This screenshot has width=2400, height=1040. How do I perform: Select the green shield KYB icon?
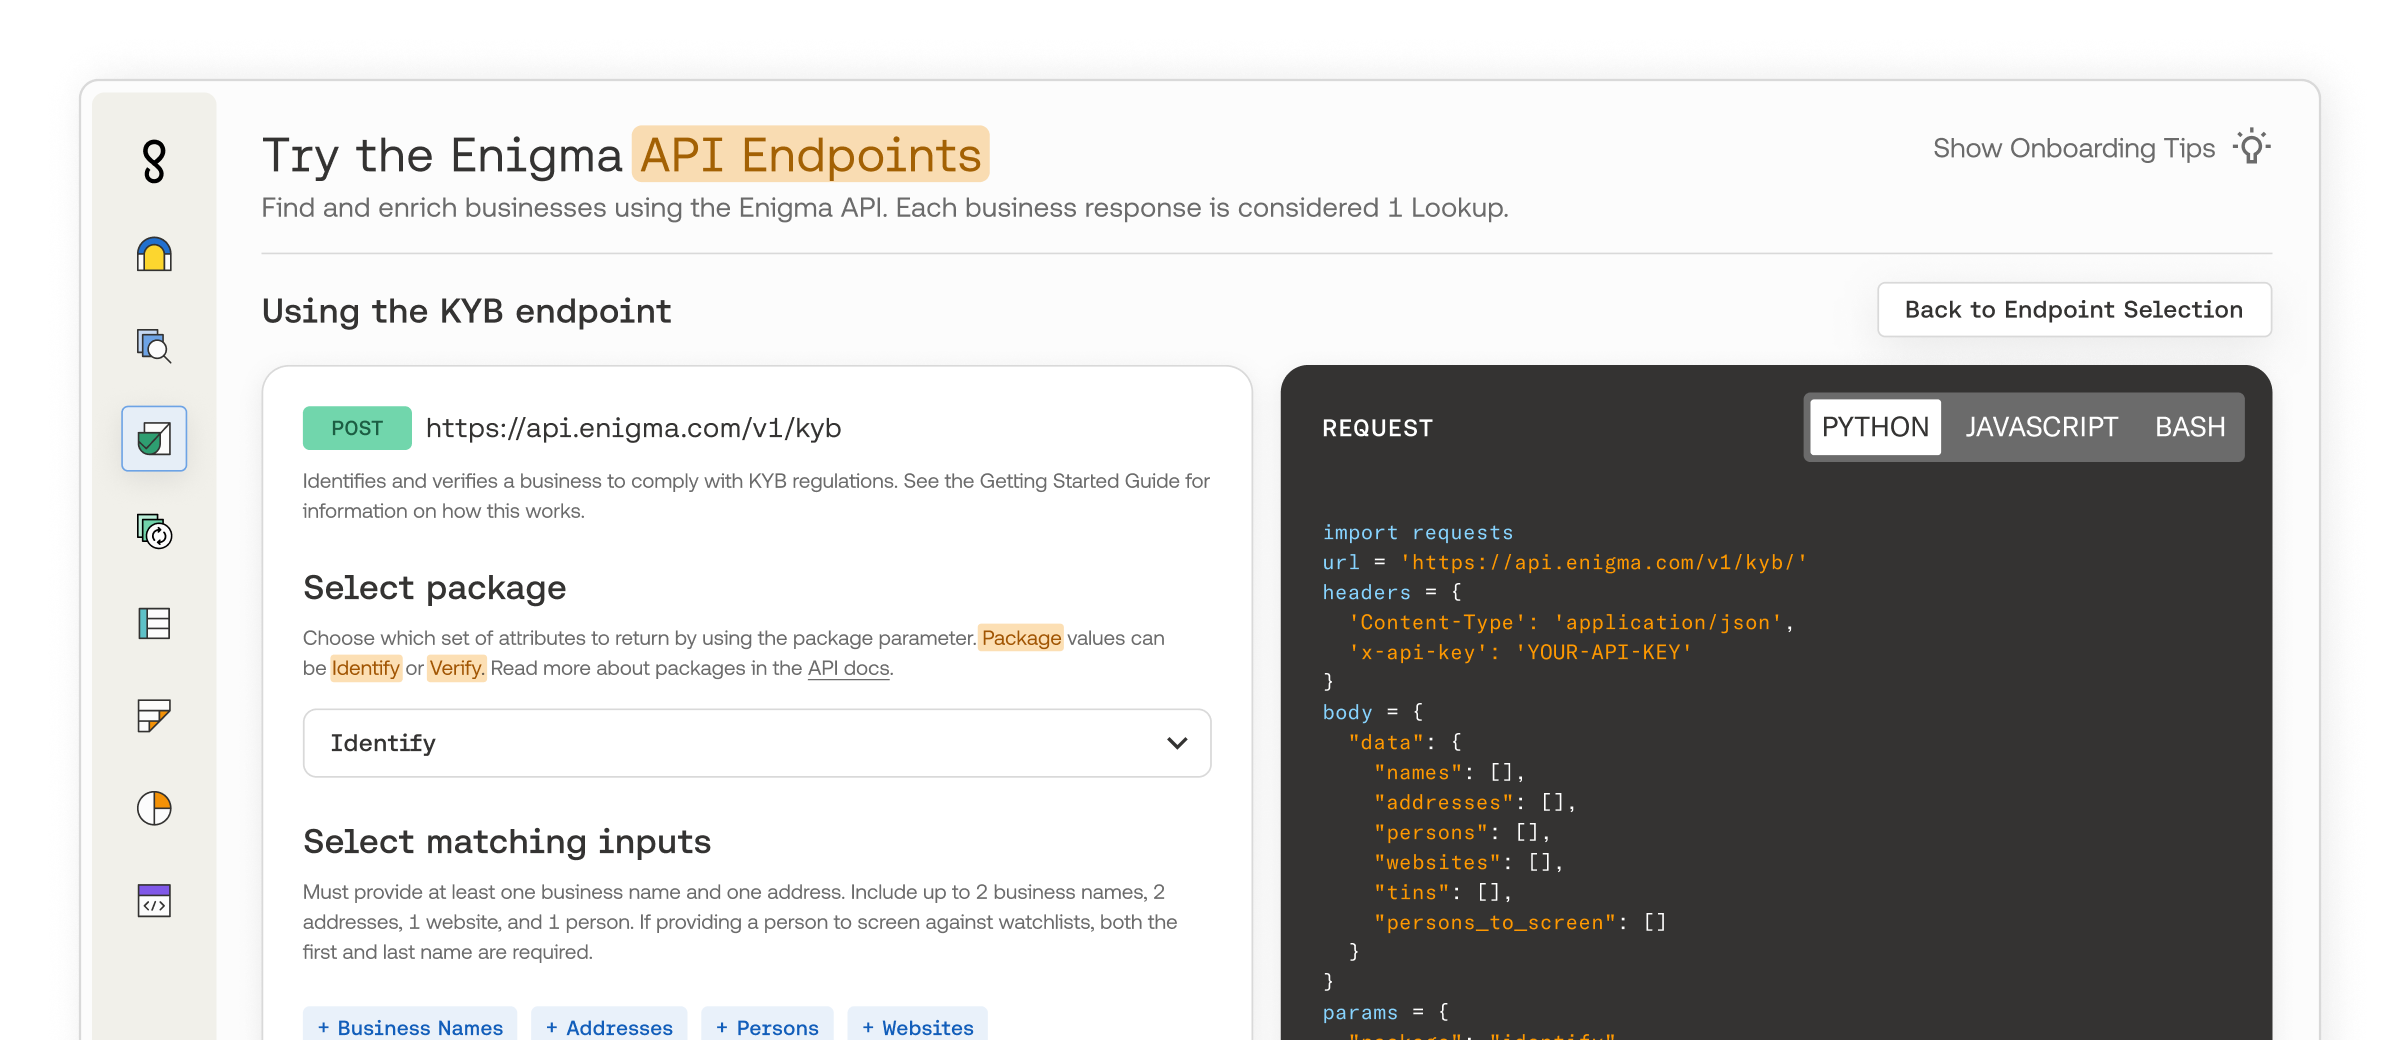[x=154, y=438]
